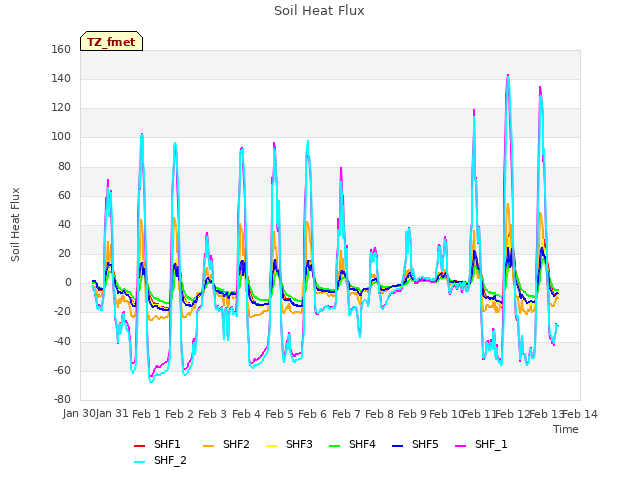Click the -40 y-axis tick label
The height and width of the screenshot is (480, 640).
pos(62,341)
